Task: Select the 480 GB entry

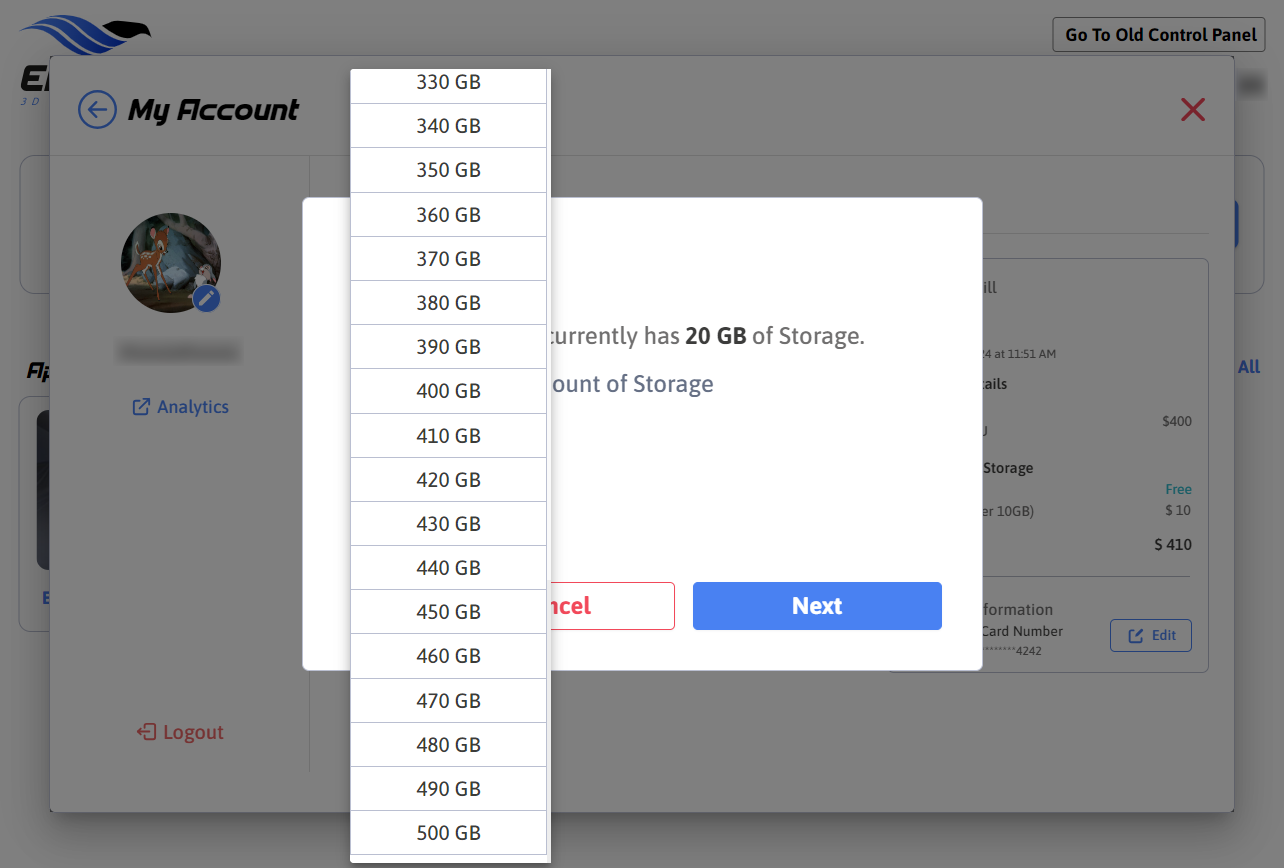Action: point(448,745)
